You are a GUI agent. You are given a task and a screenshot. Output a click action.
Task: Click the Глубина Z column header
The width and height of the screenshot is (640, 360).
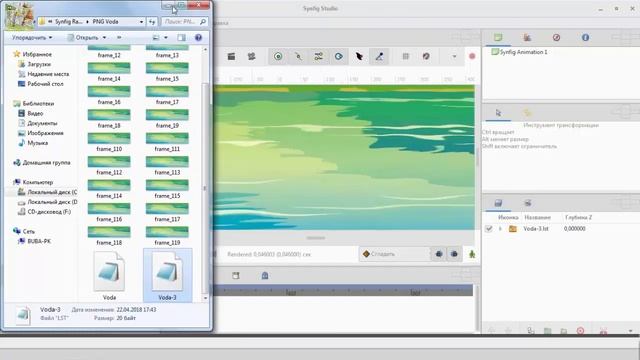tap(578, 218)
